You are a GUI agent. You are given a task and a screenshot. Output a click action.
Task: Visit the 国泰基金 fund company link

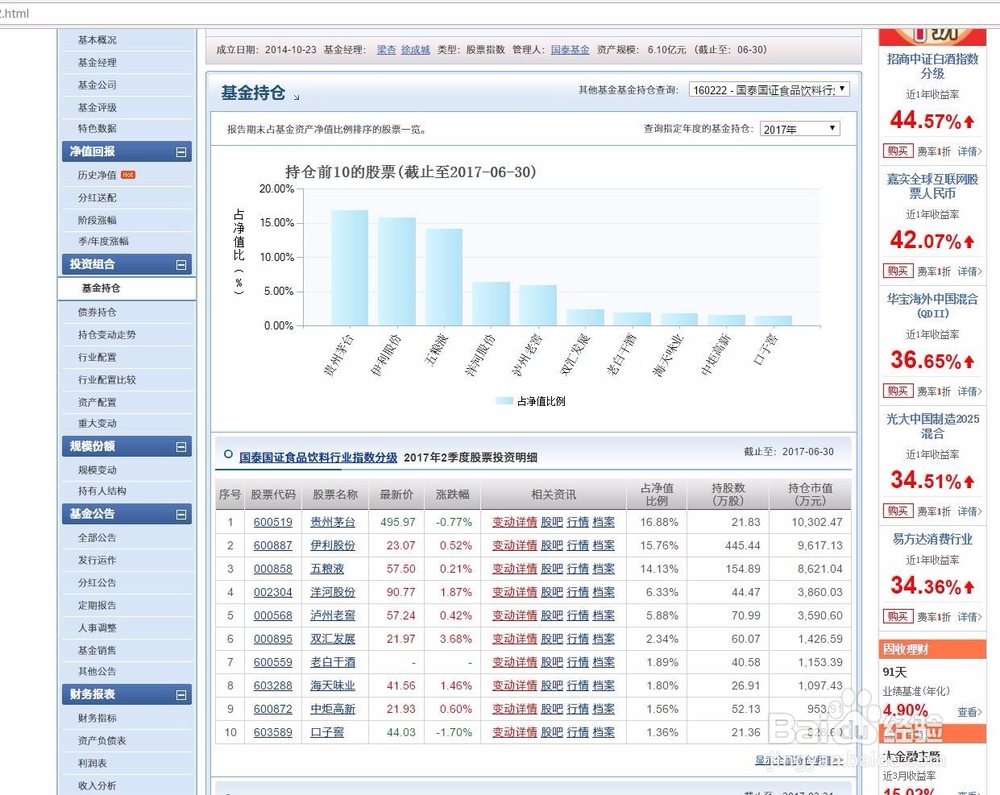[x=570, y=47]
